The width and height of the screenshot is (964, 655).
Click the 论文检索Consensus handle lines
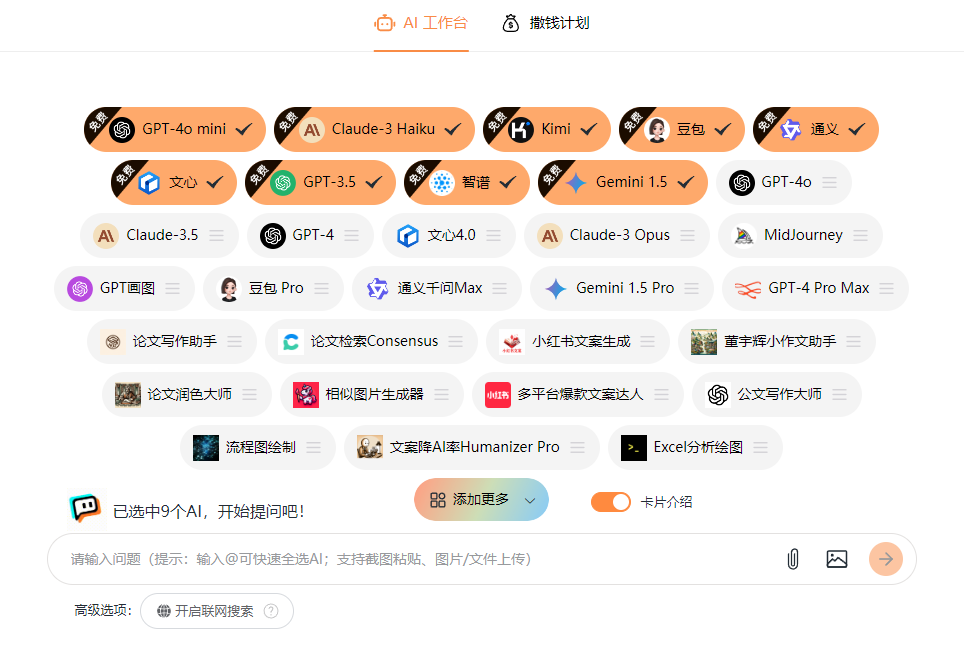(456, 341)
